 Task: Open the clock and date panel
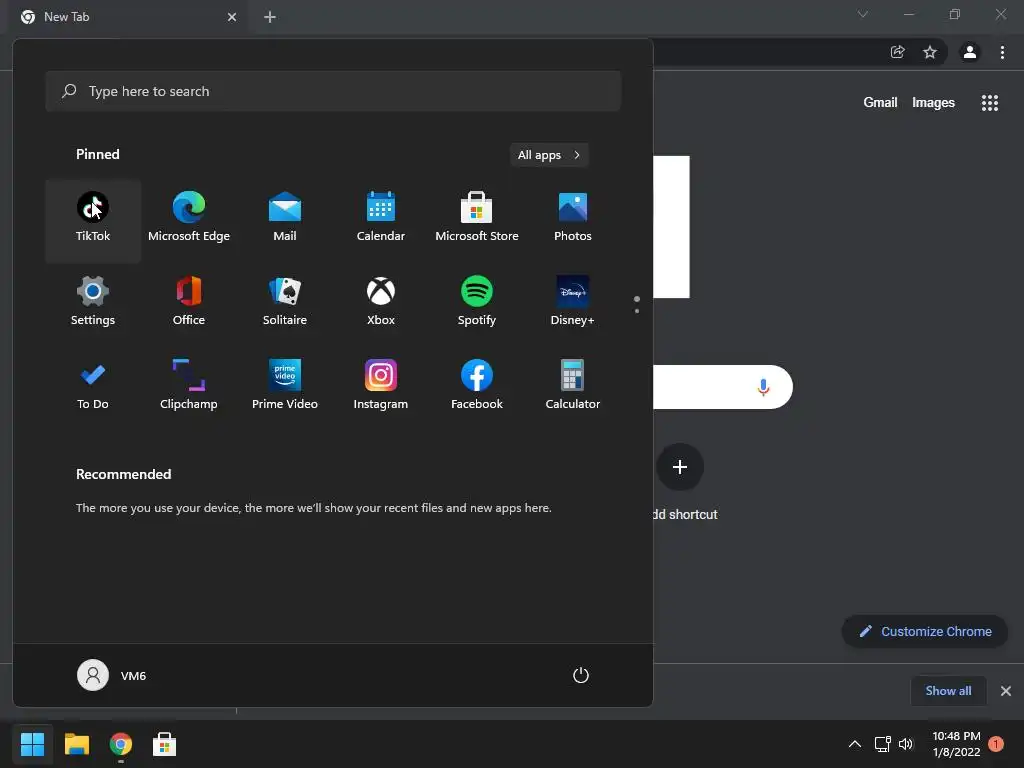click(956, 744)
